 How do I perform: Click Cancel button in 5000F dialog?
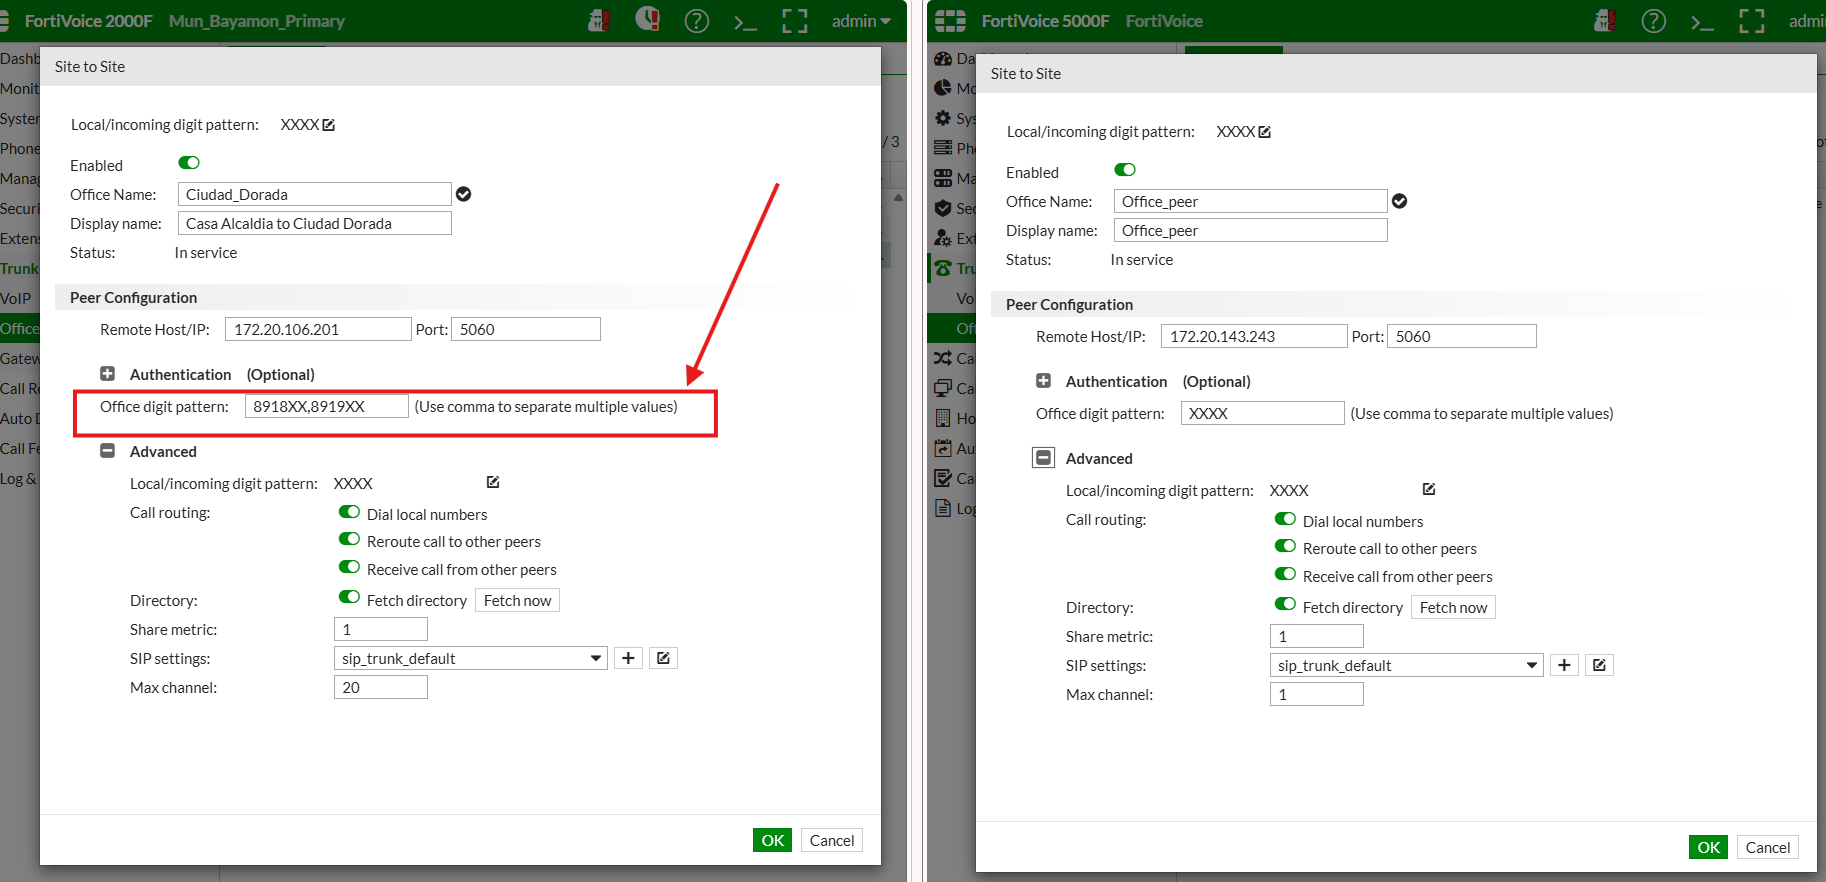(1768, 847)
